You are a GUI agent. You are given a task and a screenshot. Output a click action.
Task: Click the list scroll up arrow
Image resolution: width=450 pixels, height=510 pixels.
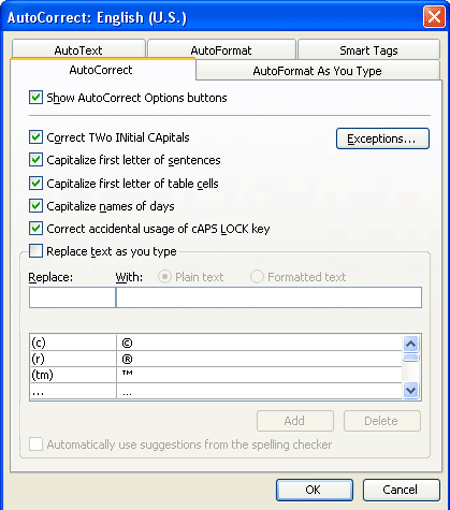click(x=411, y=344)
